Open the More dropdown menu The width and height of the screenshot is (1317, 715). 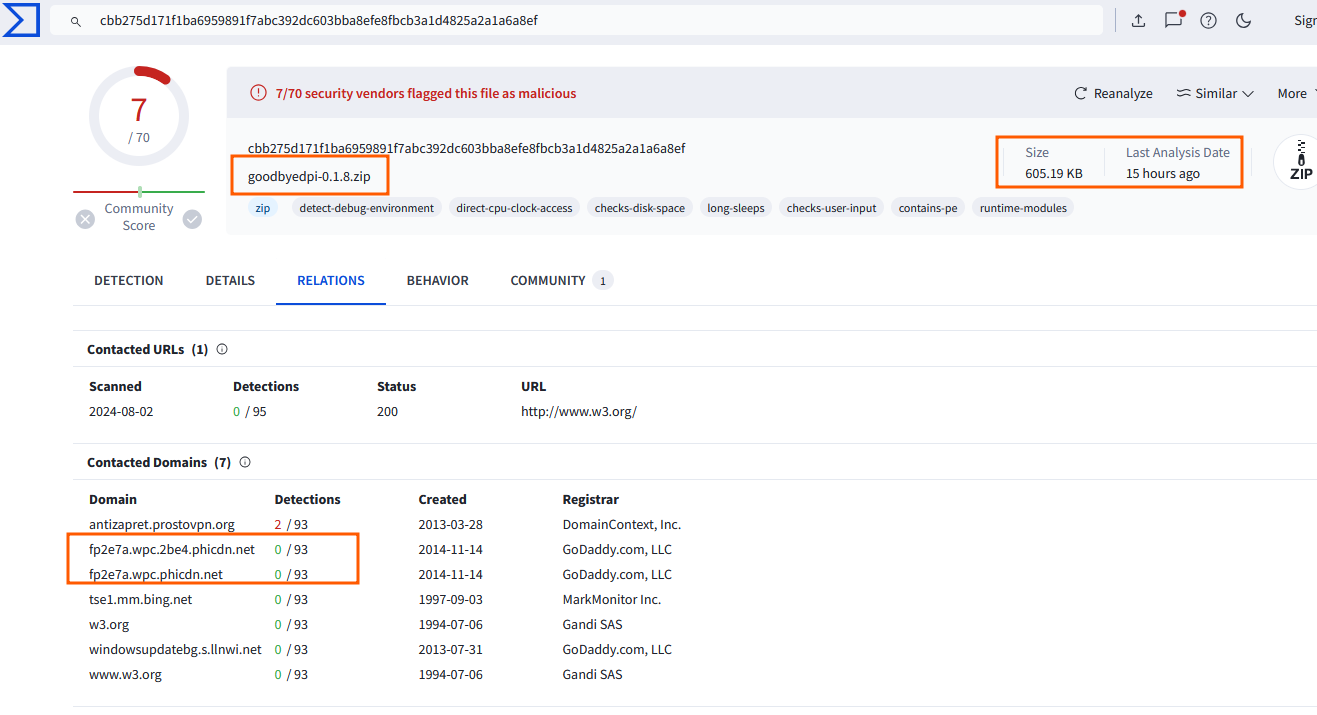click(x=1296, y=93)
